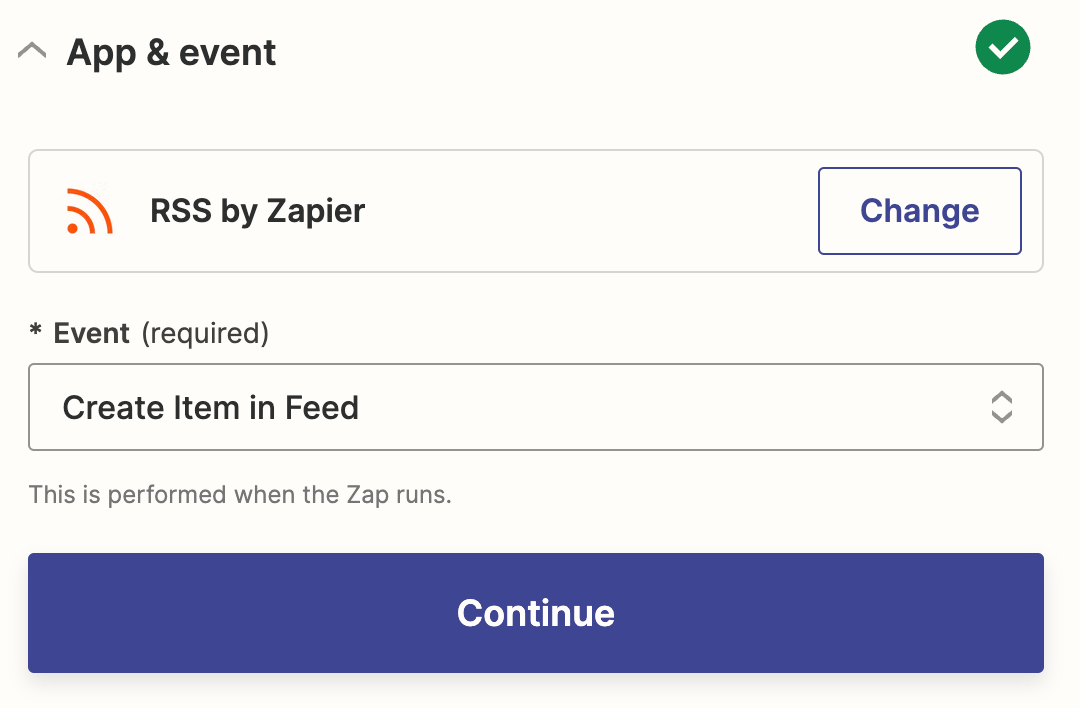Click the word "Zapier" in the app card
1080x708 pixels.
[315, 211]
